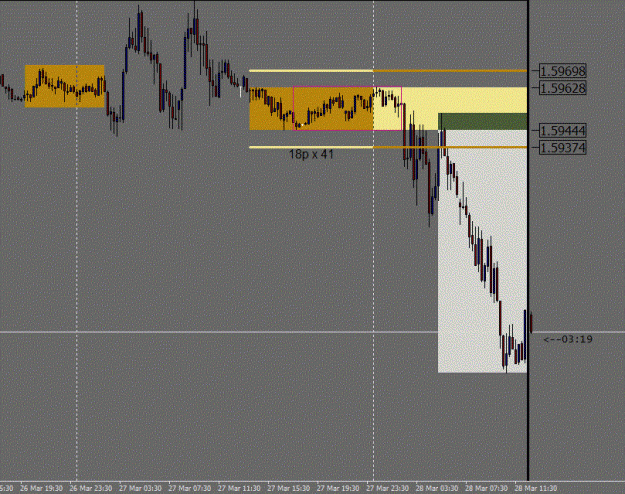Click the 18p x 41 range label
Image resolution: width=625 pixels, height=494 pixels.
tap(311, 154)
